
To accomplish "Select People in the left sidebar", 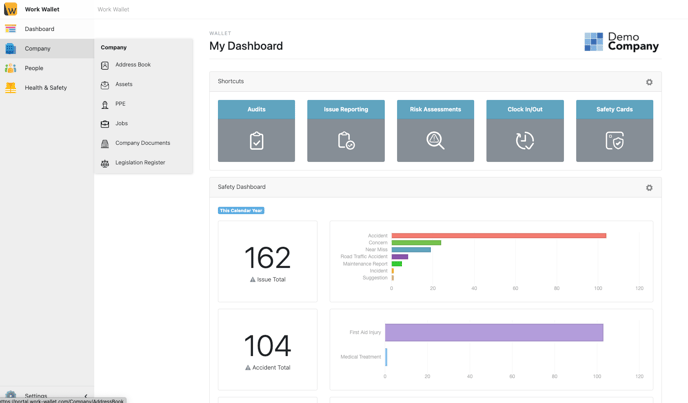I will pyautogui.click(x=34, y=68).
